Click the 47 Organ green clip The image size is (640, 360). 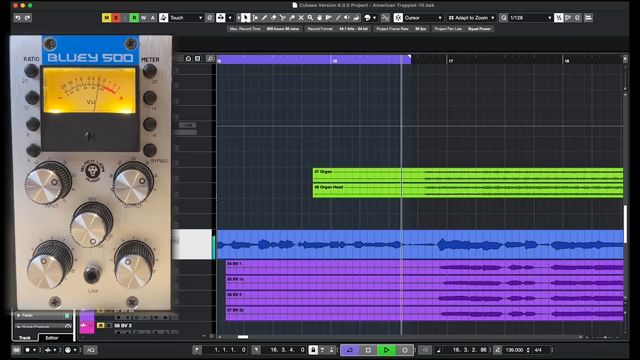(468, 175)
